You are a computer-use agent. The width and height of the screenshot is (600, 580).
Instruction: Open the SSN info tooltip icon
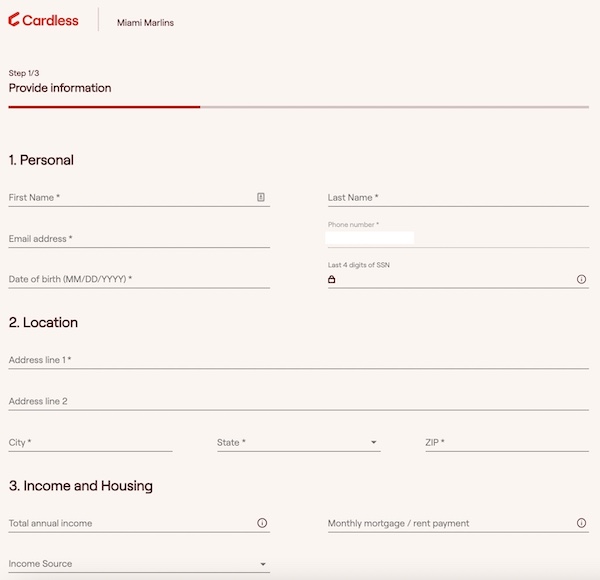pos(581,279)
